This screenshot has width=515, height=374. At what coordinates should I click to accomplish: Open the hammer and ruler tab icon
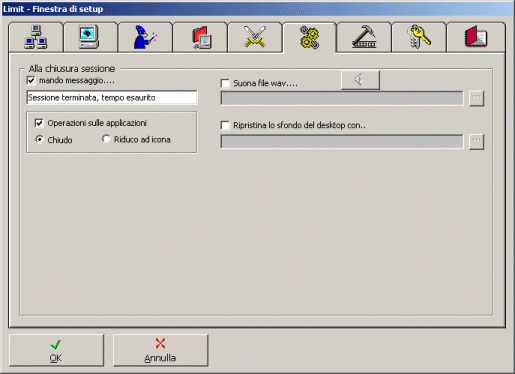pyautogui.click(x=364, y=37)
